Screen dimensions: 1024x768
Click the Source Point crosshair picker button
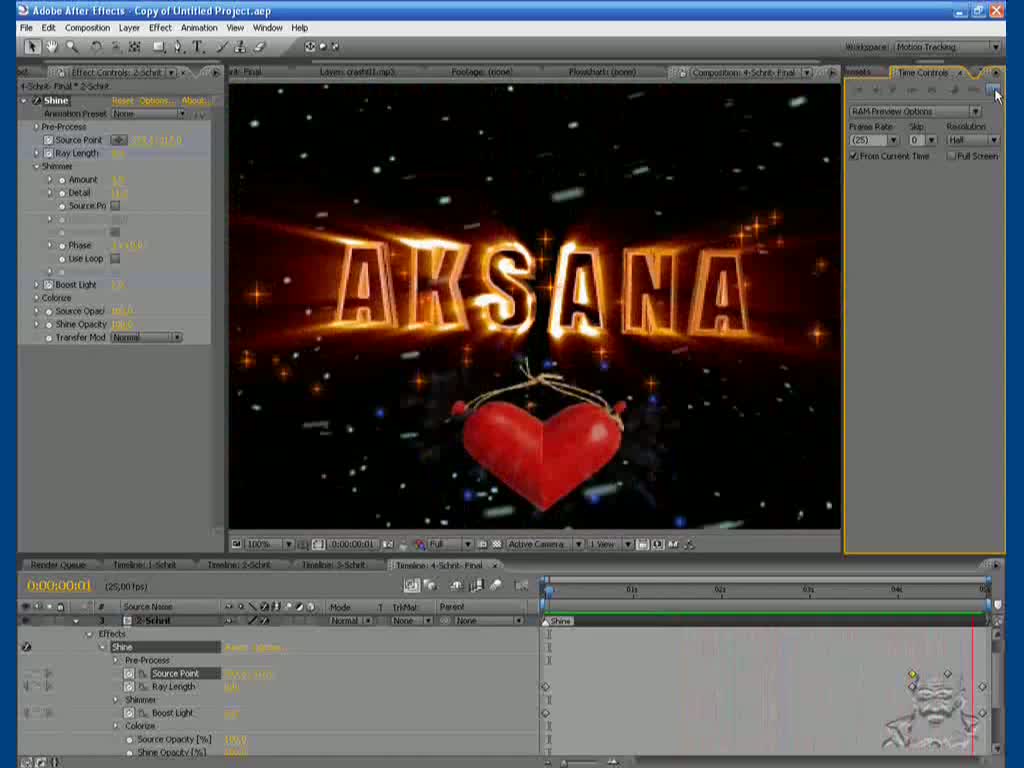pos(118,140)
